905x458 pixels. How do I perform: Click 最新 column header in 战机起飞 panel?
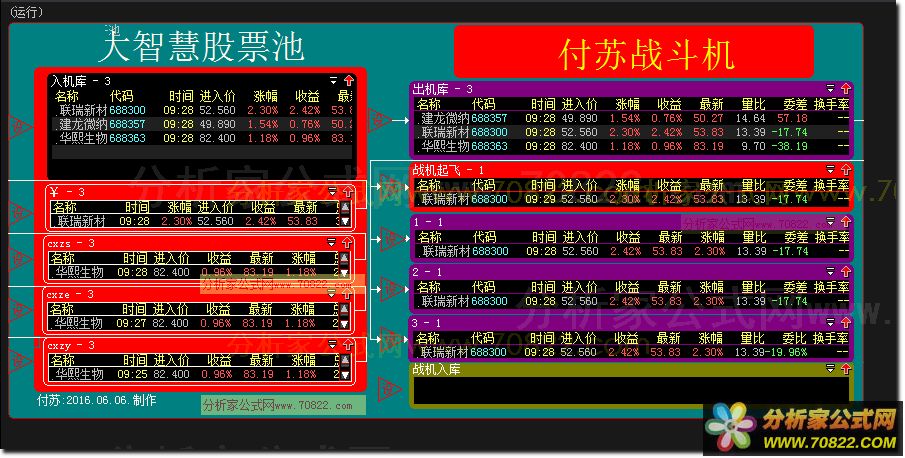711,185
